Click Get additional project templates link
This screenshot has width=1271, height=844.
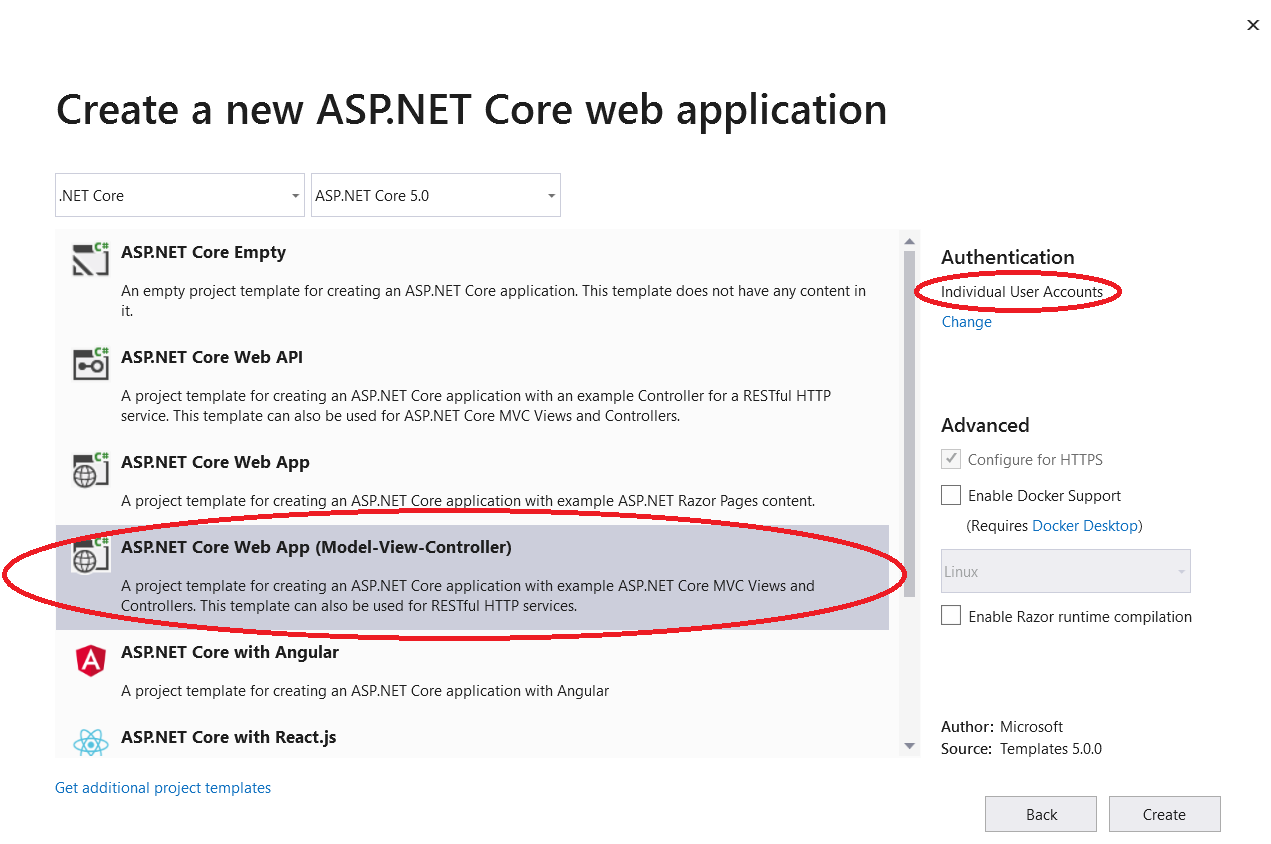click(163, 788)
